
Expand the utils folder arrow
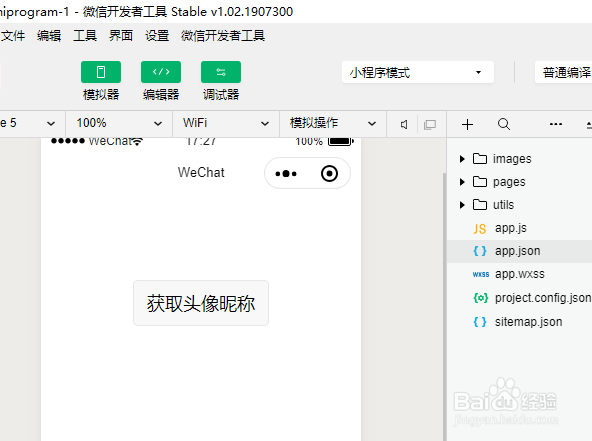pyautogui.click(x=462, y=205)
